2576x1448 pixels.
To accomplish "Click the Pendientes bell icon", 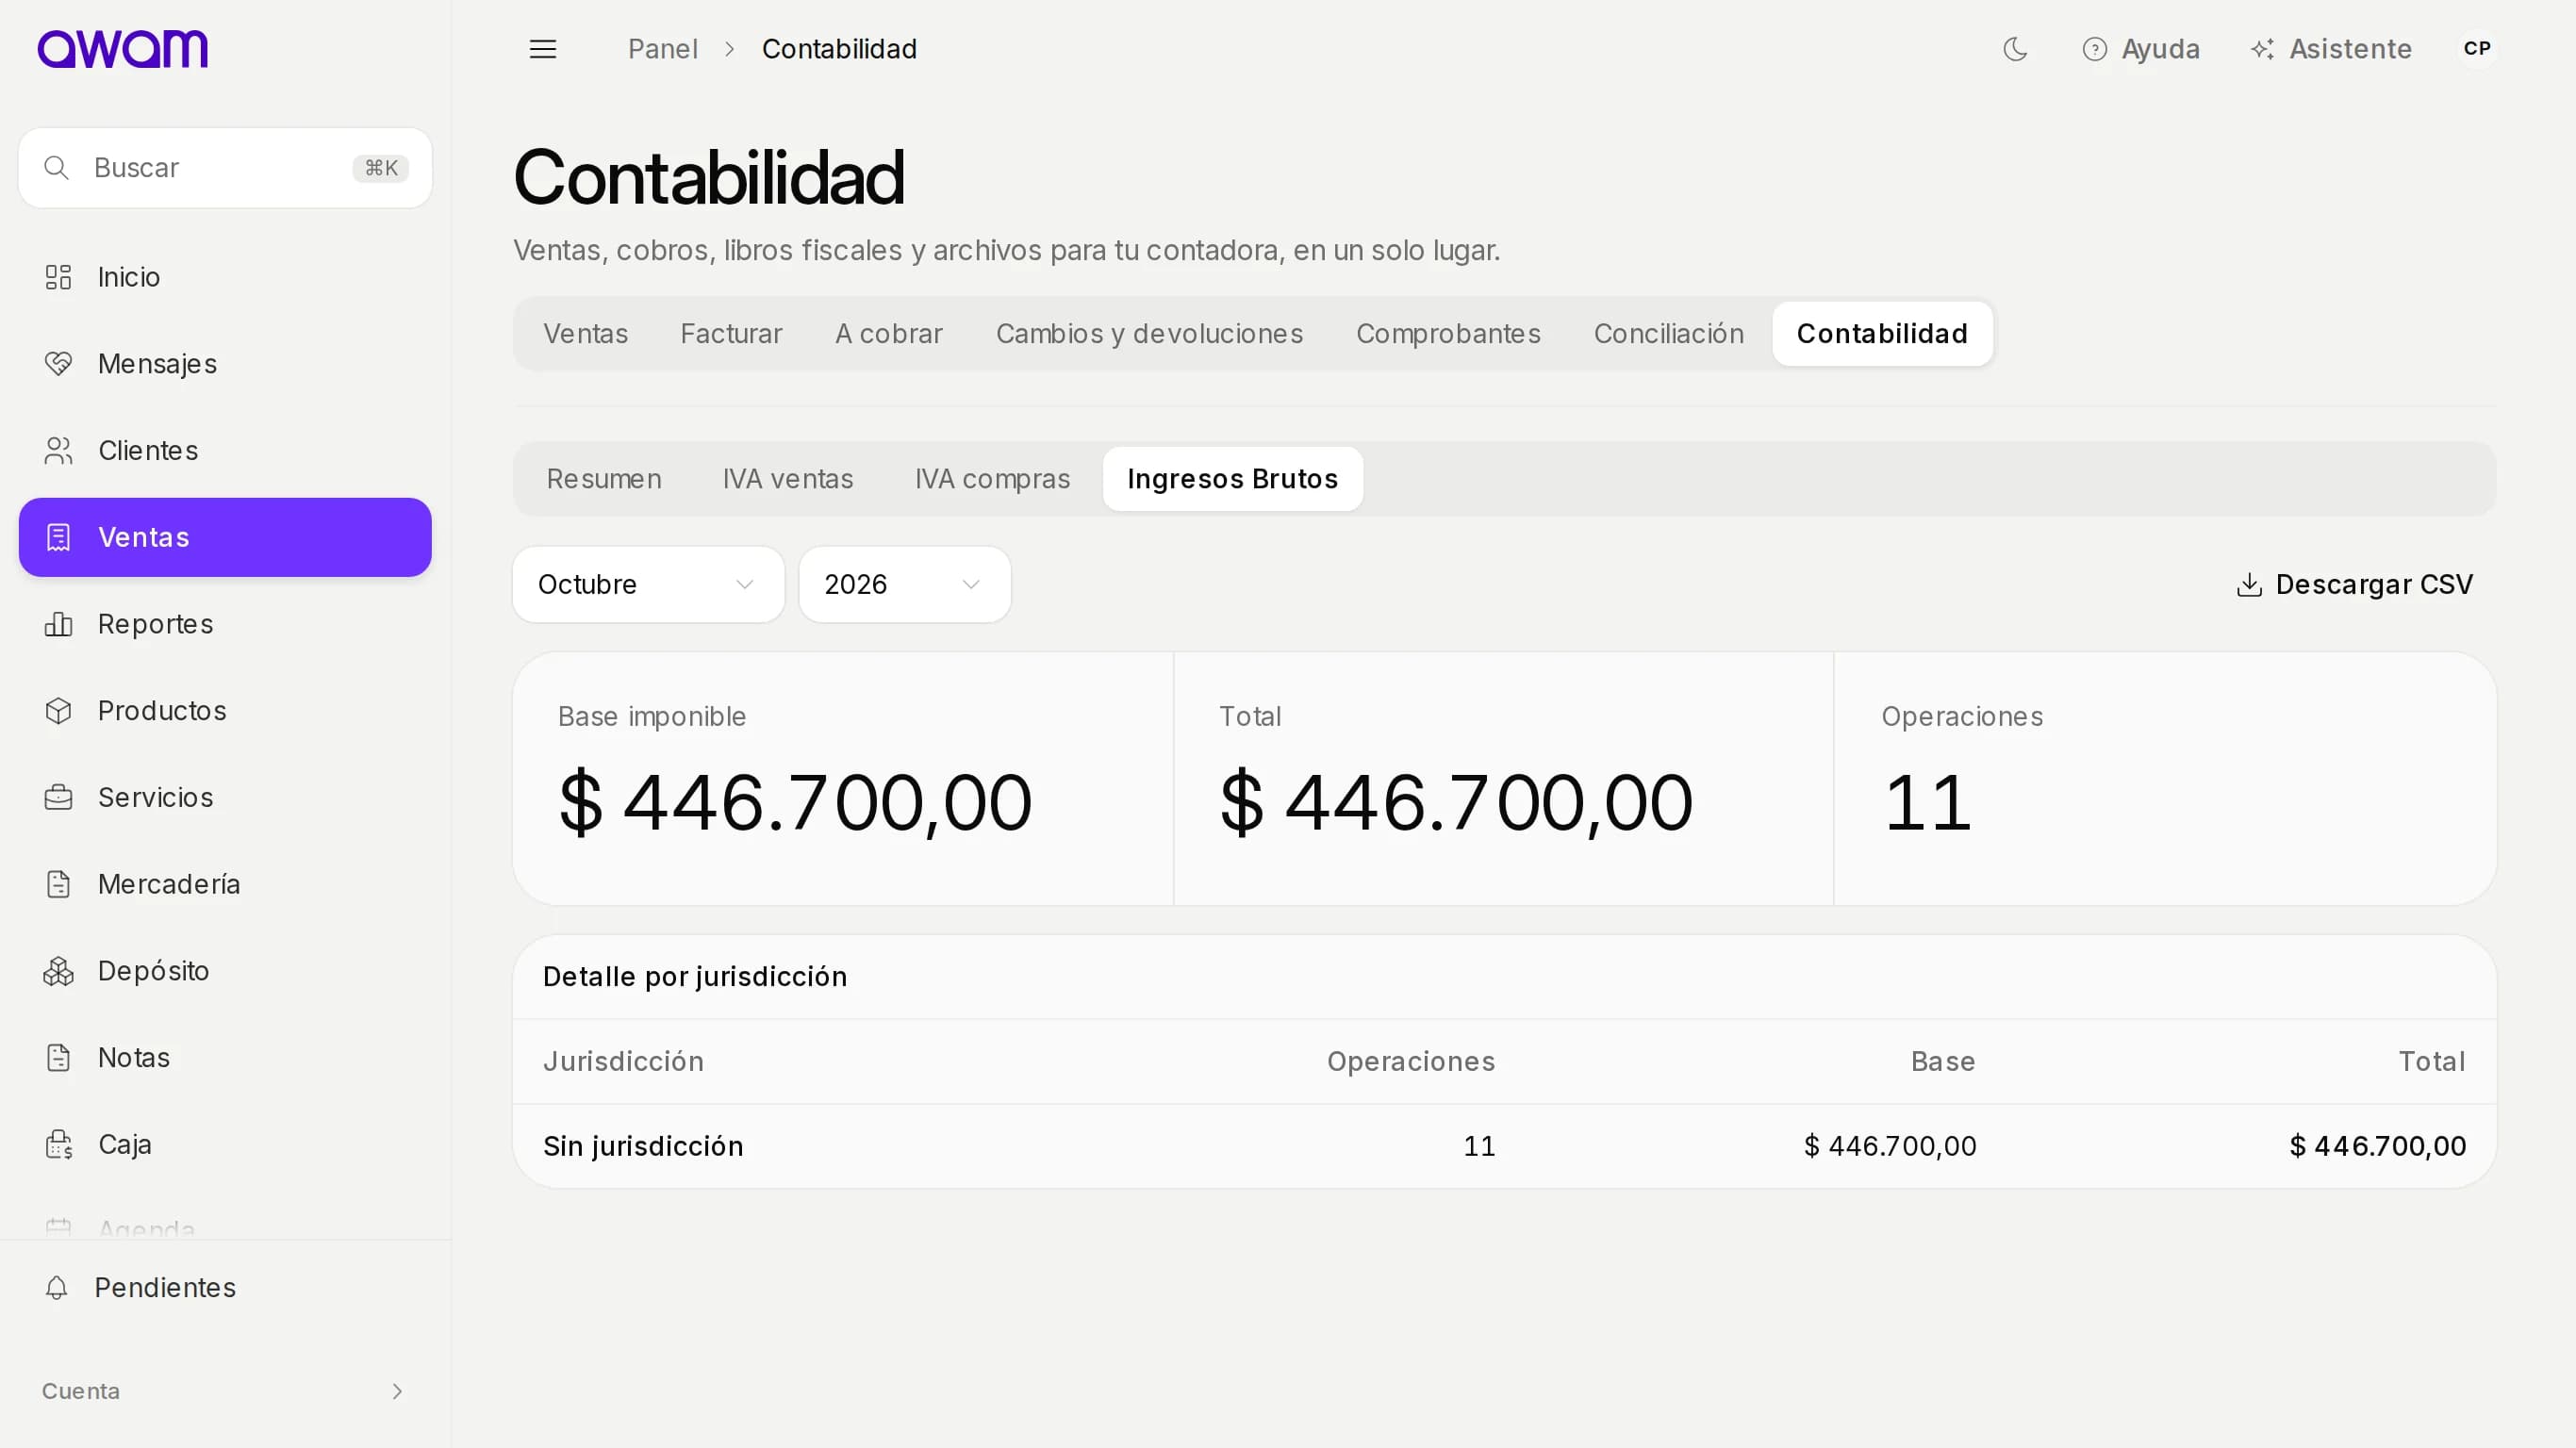I will pyautogui.click(x=57, y=1288).
